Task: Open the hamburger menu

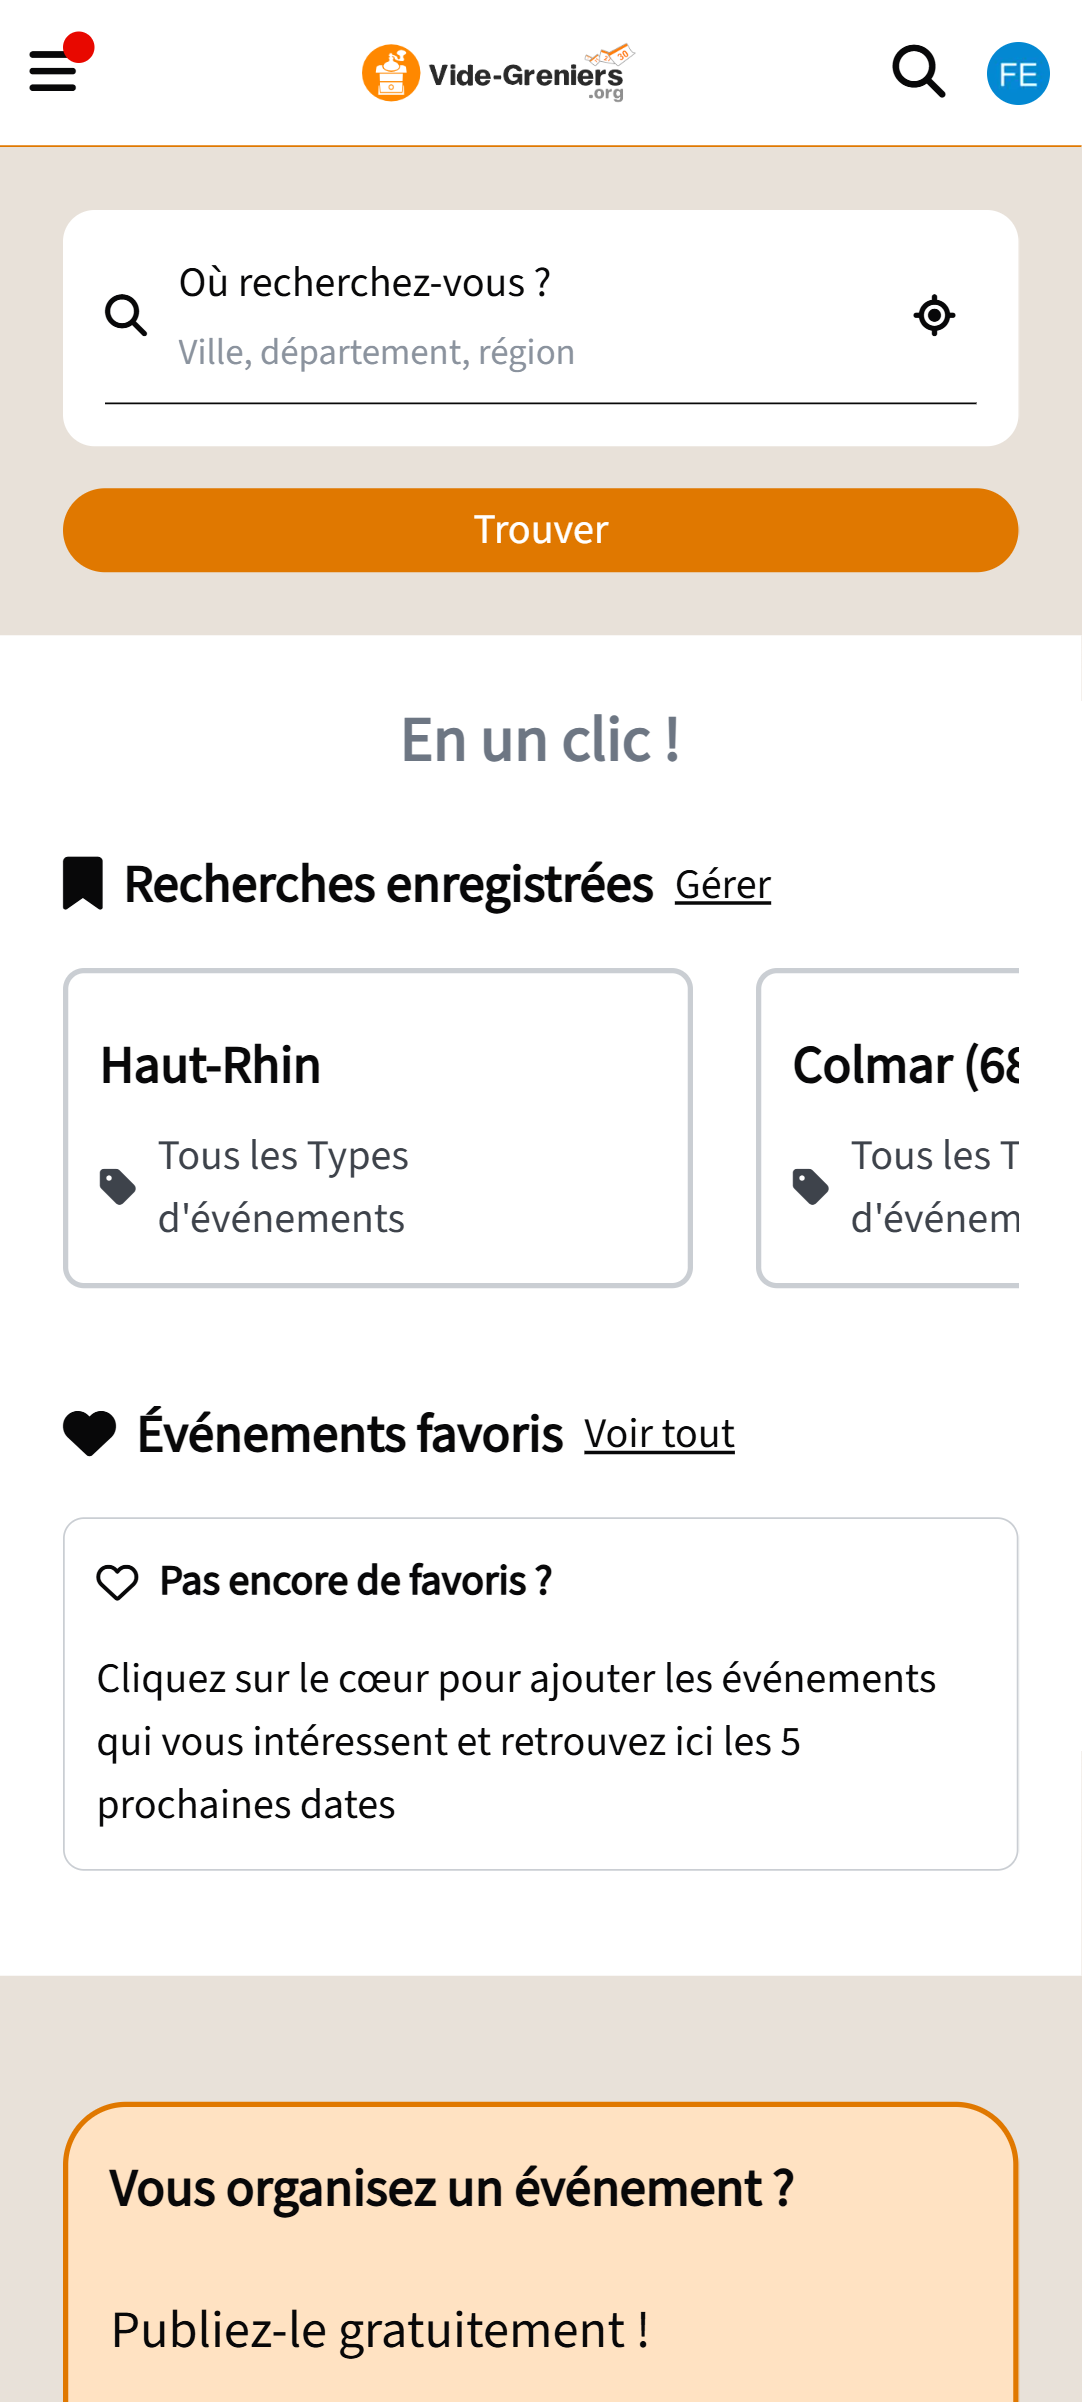Action: click(x=54, y=72)
